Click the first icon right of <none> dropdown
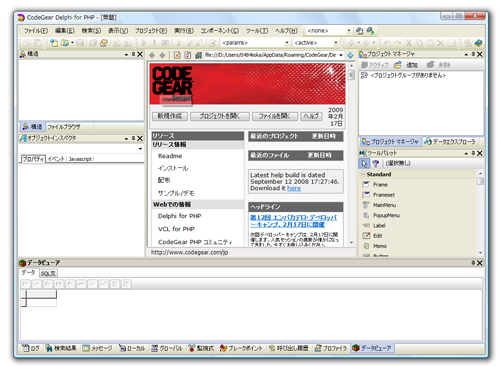Viewport: 500px width, 366px height. coord(359,31)
